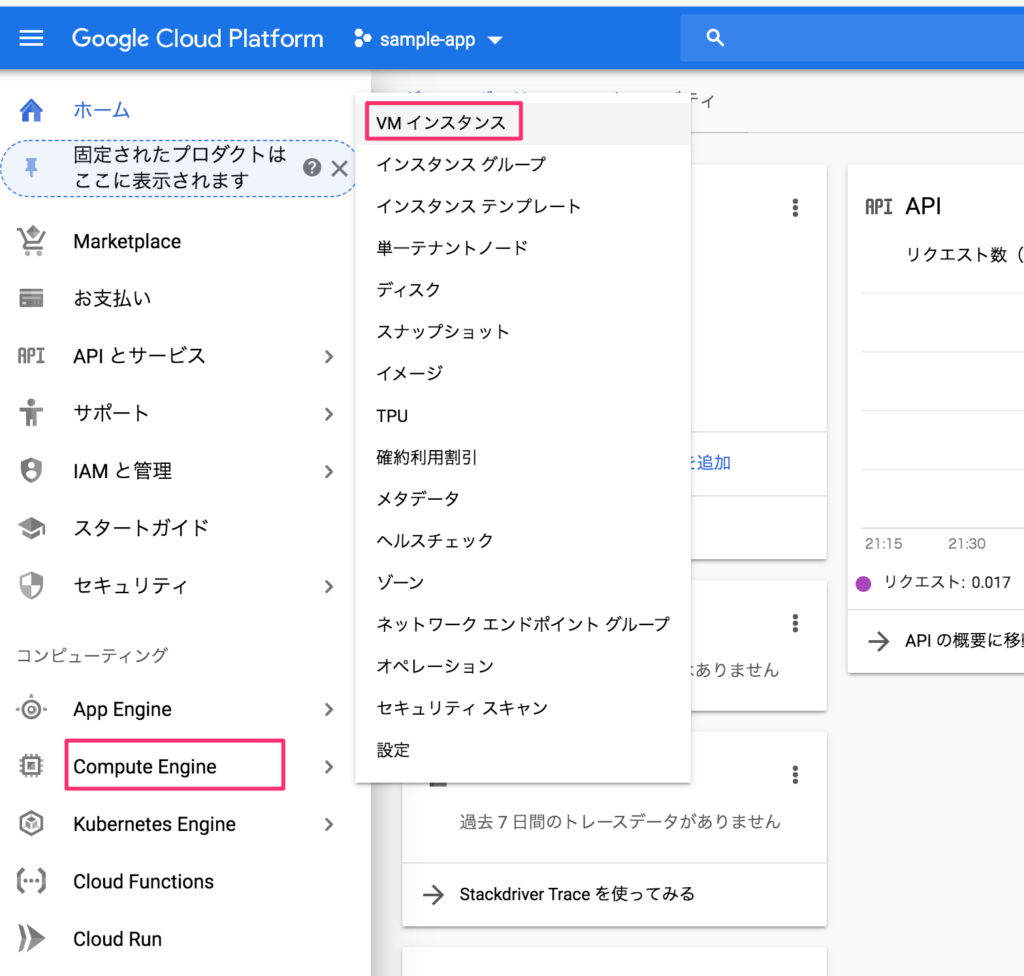1024x976 pixels.
Task: Click the sample-app project icon
Action: tap(362, 39)
